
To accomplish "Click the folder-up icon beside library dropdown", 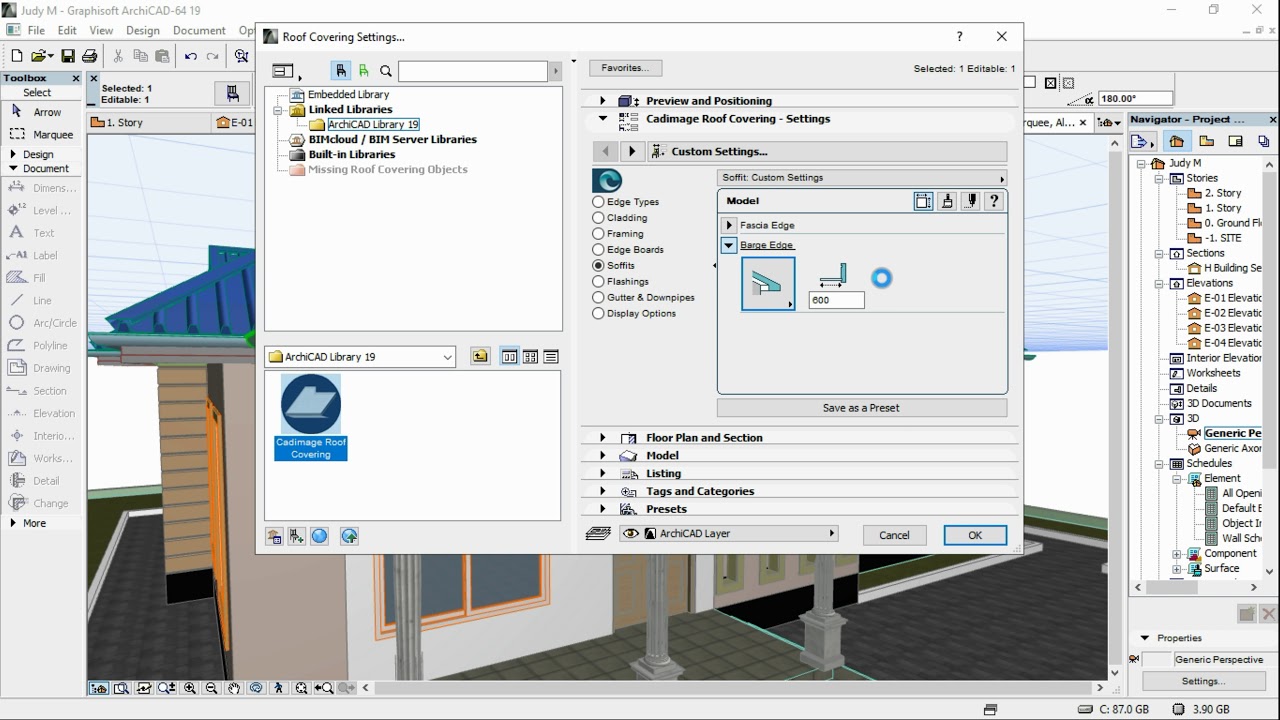I will pos(481,357).
